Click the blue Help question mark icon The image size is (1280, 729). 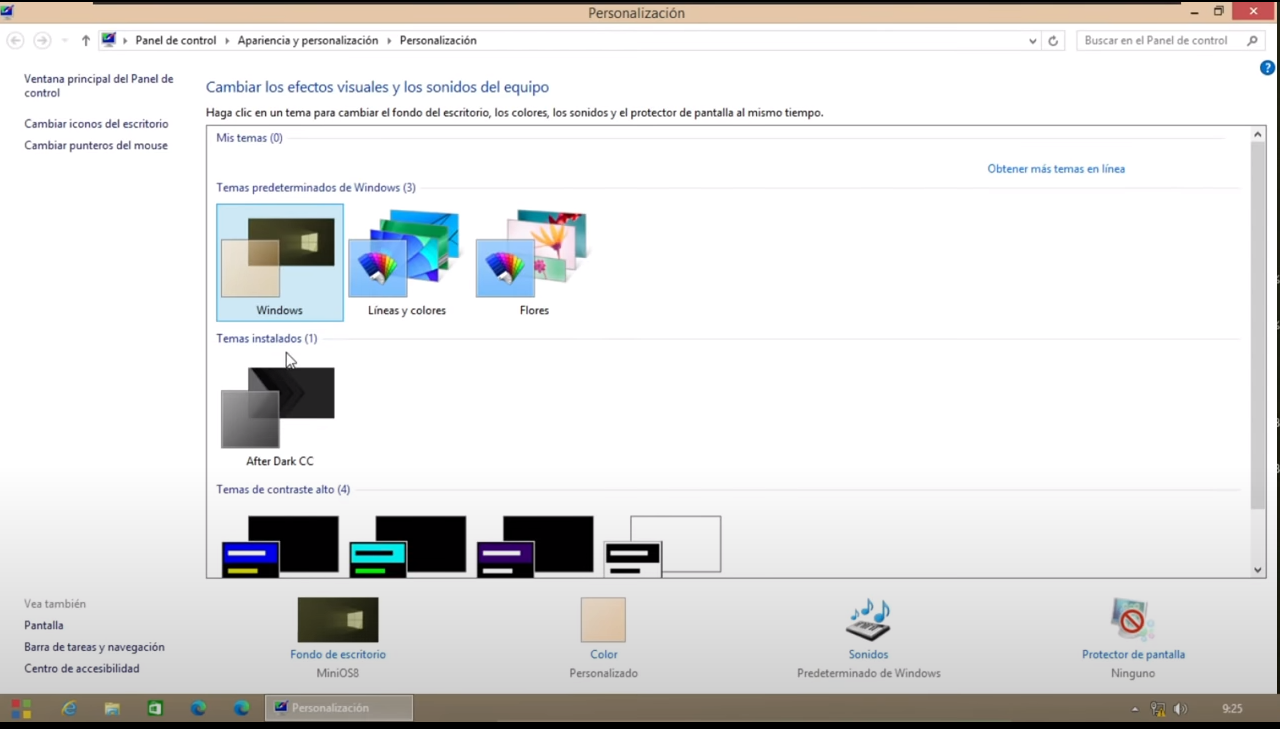click(1266, 67)
